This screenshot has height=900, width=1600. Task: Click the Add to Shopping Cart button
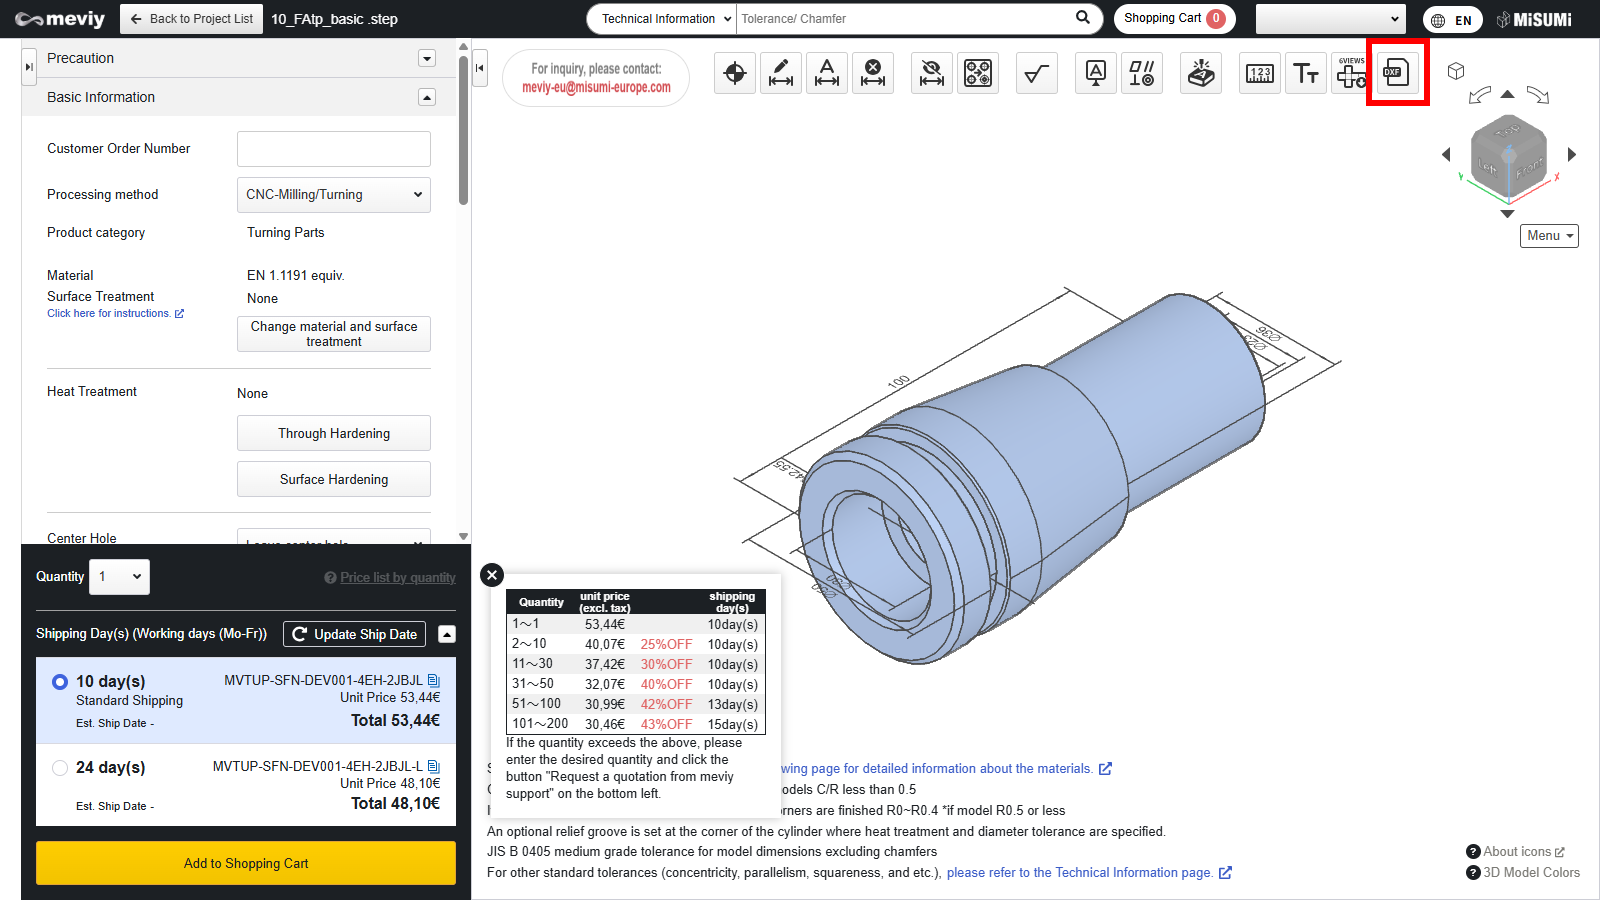point(246,863)
